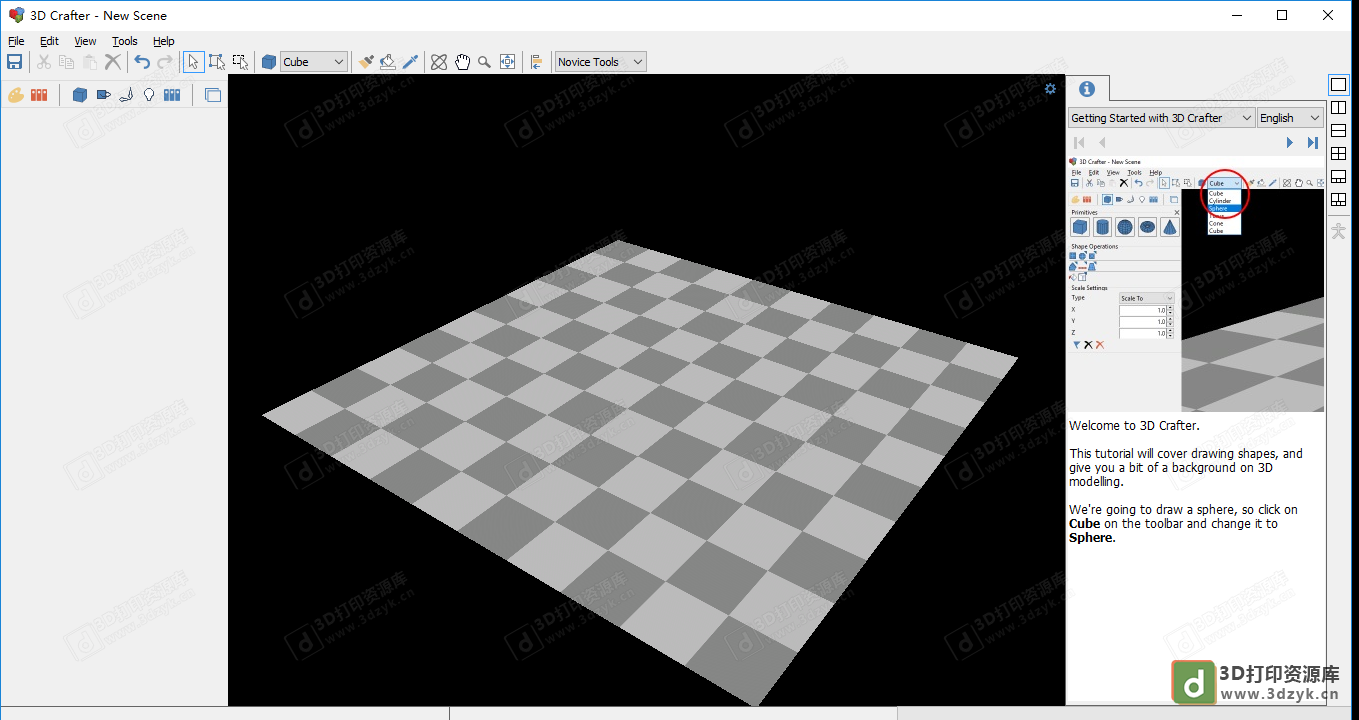Image resolution: width=1359 pixels, height=720 pixels.
Task: Click the Delete X icon
Action: (x=113, y=62)
